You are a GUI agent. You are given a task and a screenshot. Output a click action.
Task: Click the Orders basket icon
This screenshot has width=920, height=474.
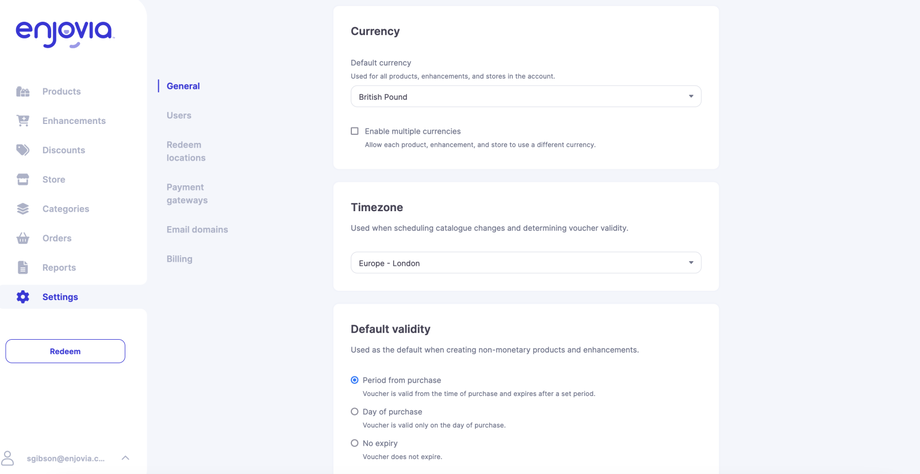click(x=23, y=238)
